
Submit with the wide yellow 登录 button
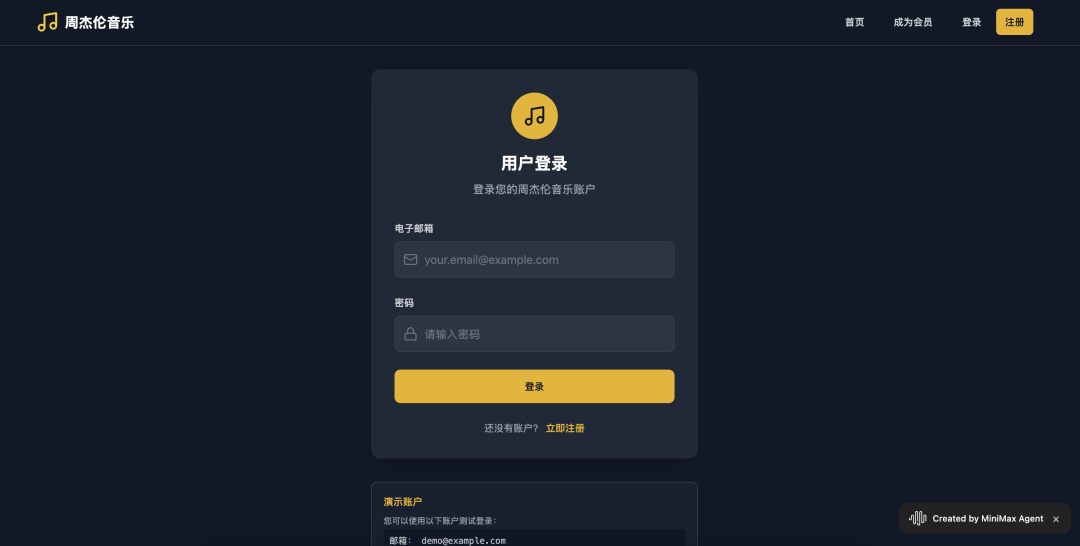tap(534, 386)
